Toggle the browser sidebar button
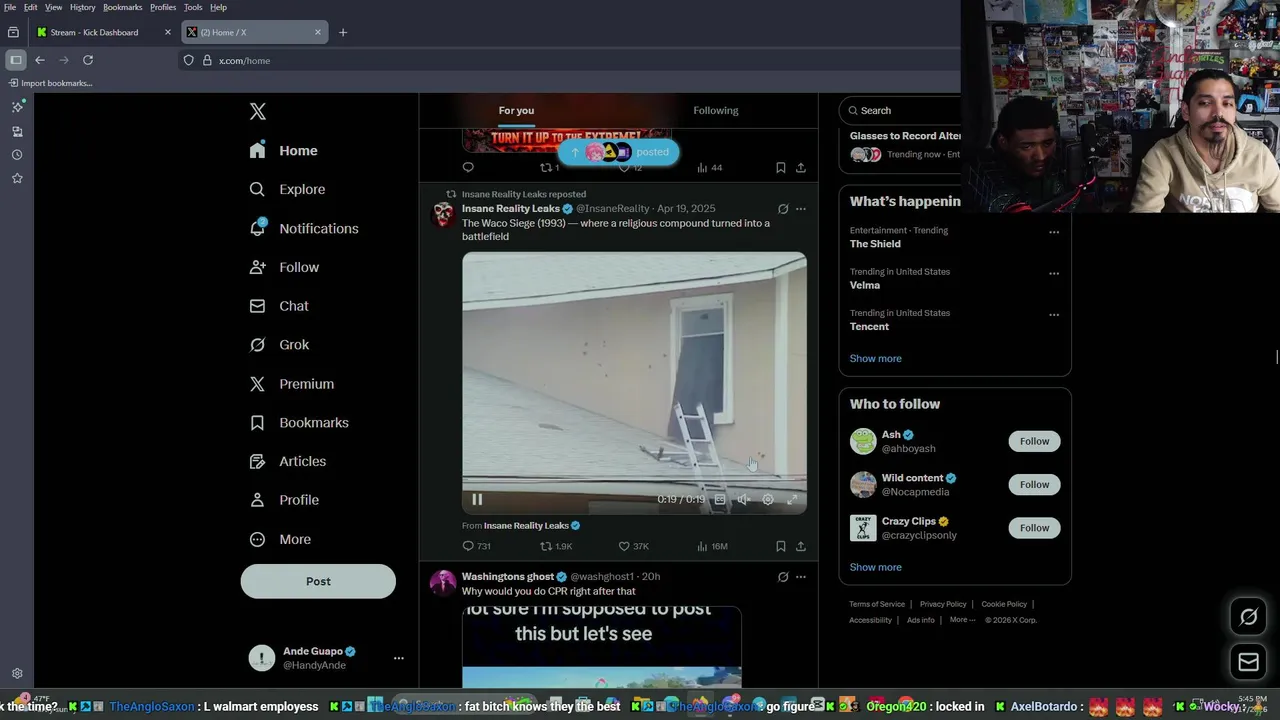This screenshot has width=1280, height=720. [15, 60]
